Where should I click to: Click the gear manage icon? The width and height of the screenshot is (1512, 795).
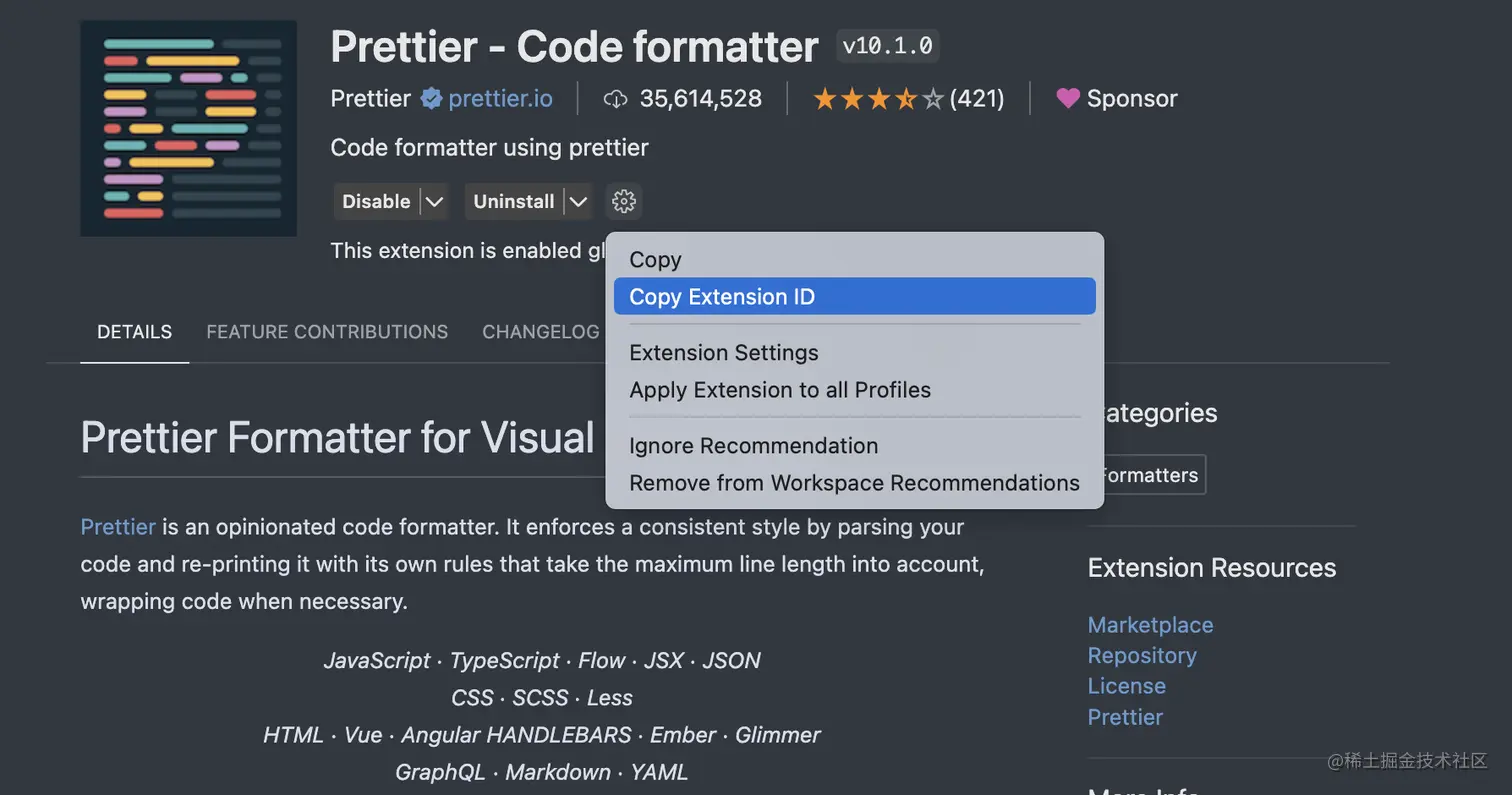pos(624,201)
